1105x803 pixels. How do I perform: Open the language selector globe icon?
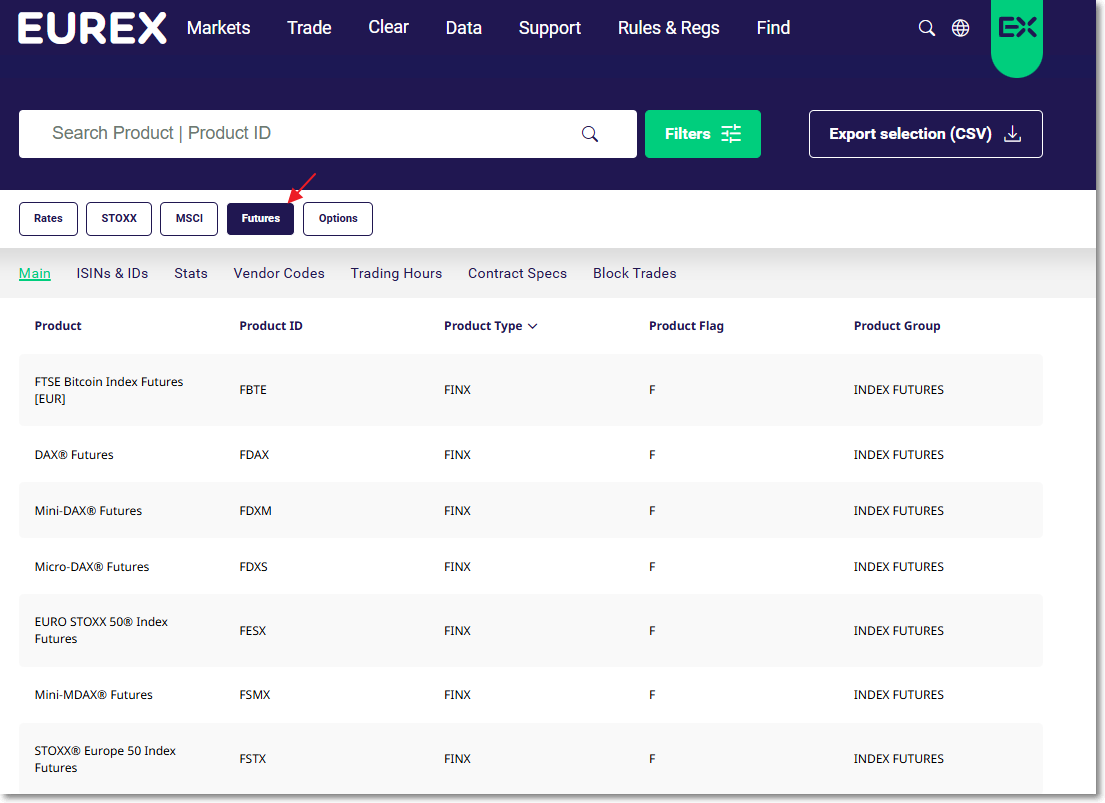[961, 28]
